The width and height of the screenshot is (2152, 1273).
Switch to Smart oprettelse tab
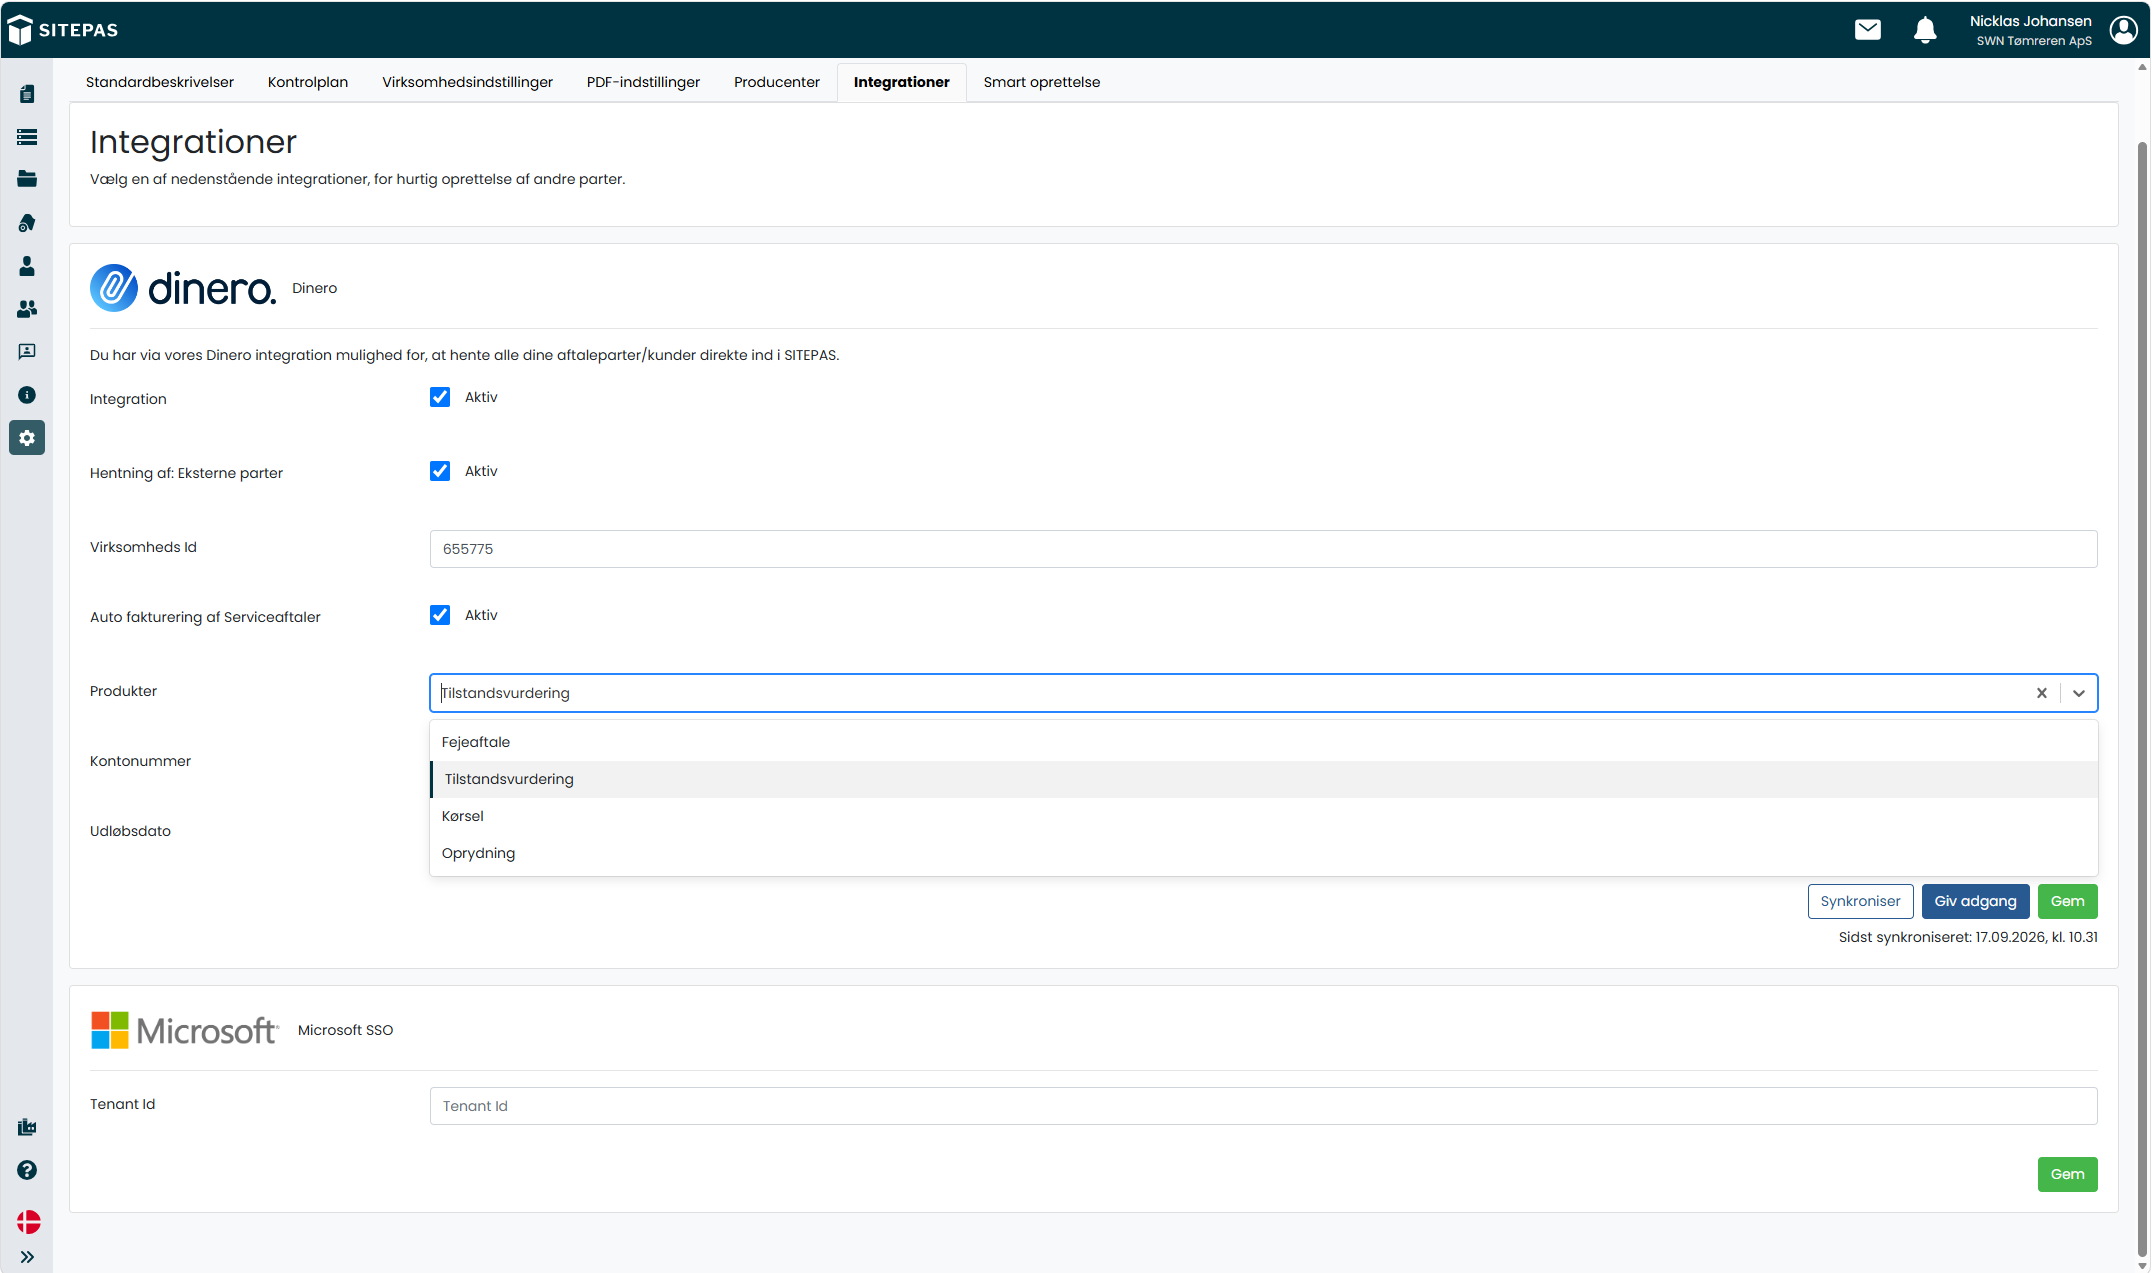(1042, 82)
